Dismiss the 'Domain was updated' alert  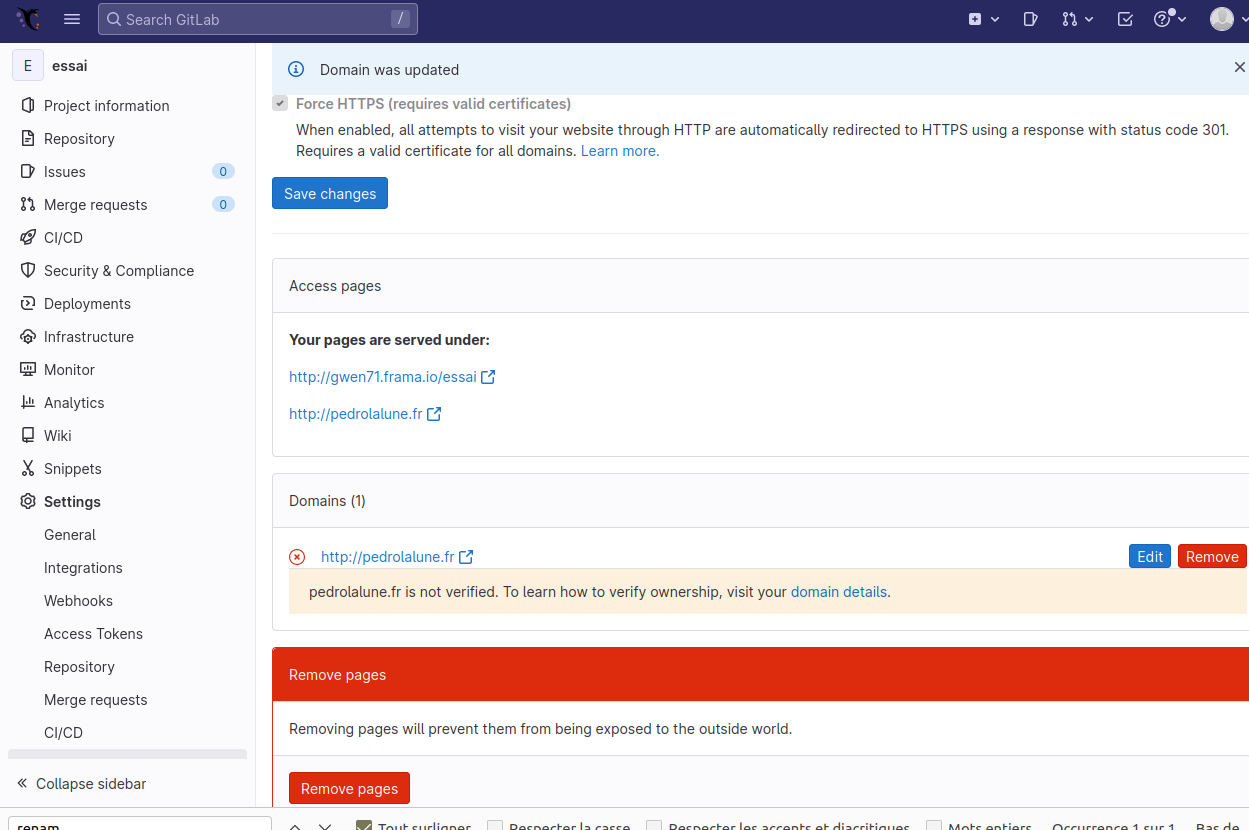pyautogui.click(x=1239, y=68)
